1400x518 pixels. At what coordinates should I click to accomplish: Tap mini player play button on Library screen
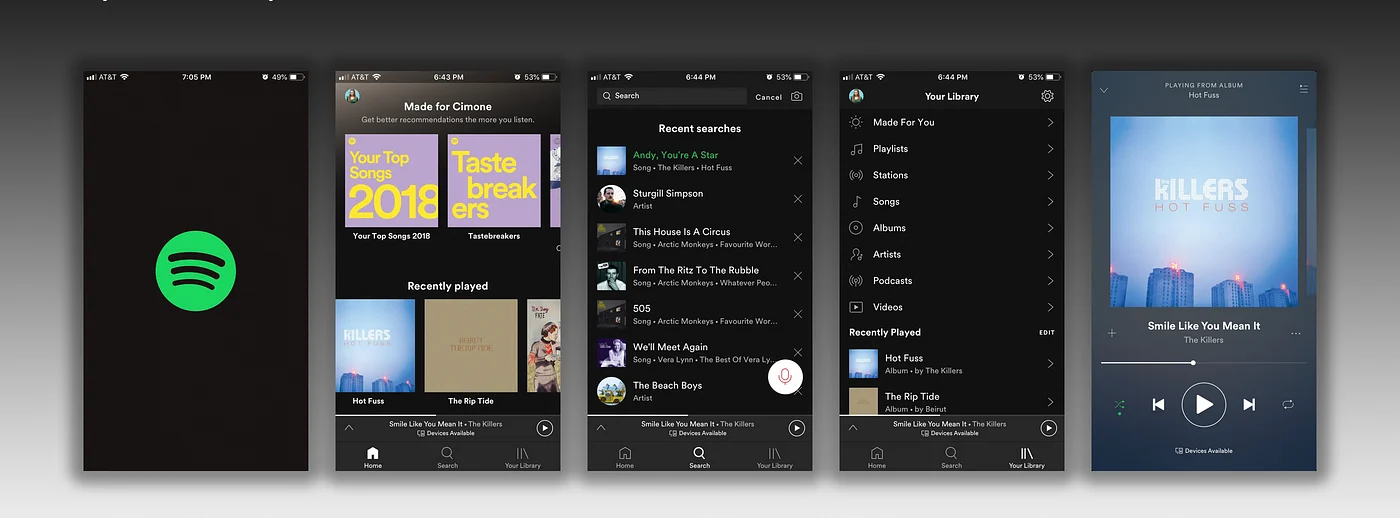(x=1048, y=428)
